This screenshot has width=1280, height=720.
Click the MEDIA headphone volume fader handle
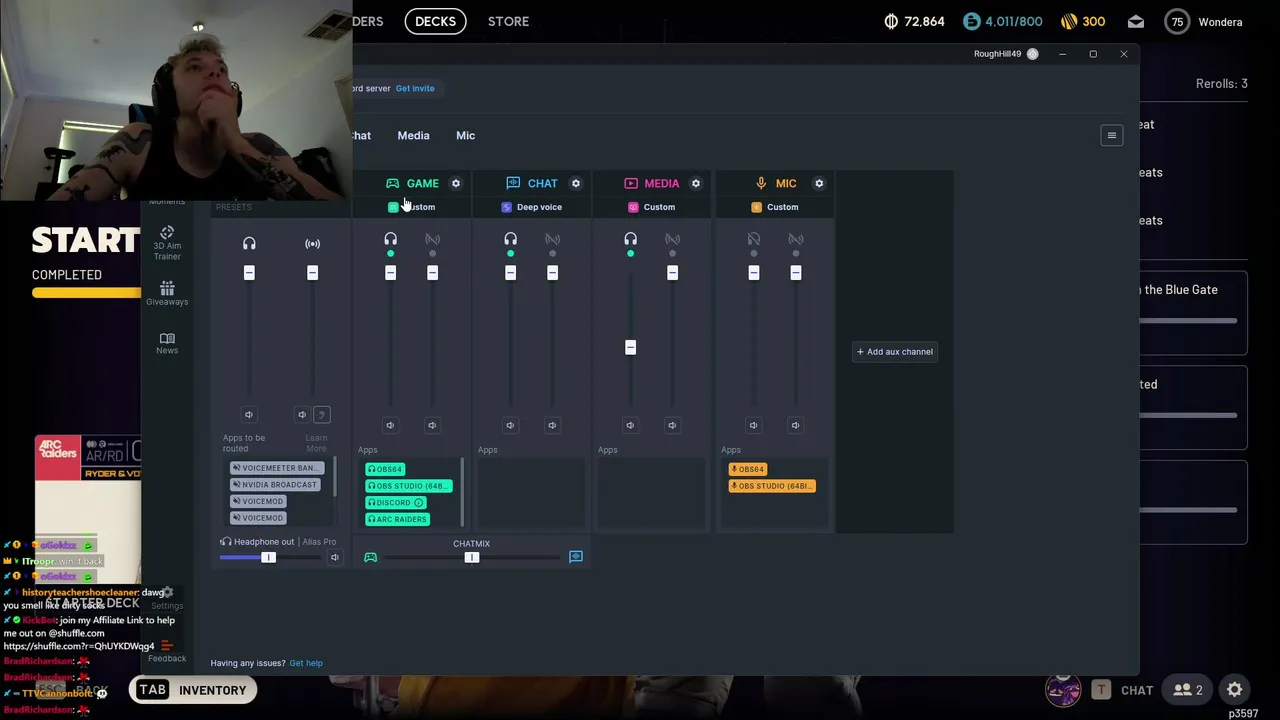pos(630,347)
